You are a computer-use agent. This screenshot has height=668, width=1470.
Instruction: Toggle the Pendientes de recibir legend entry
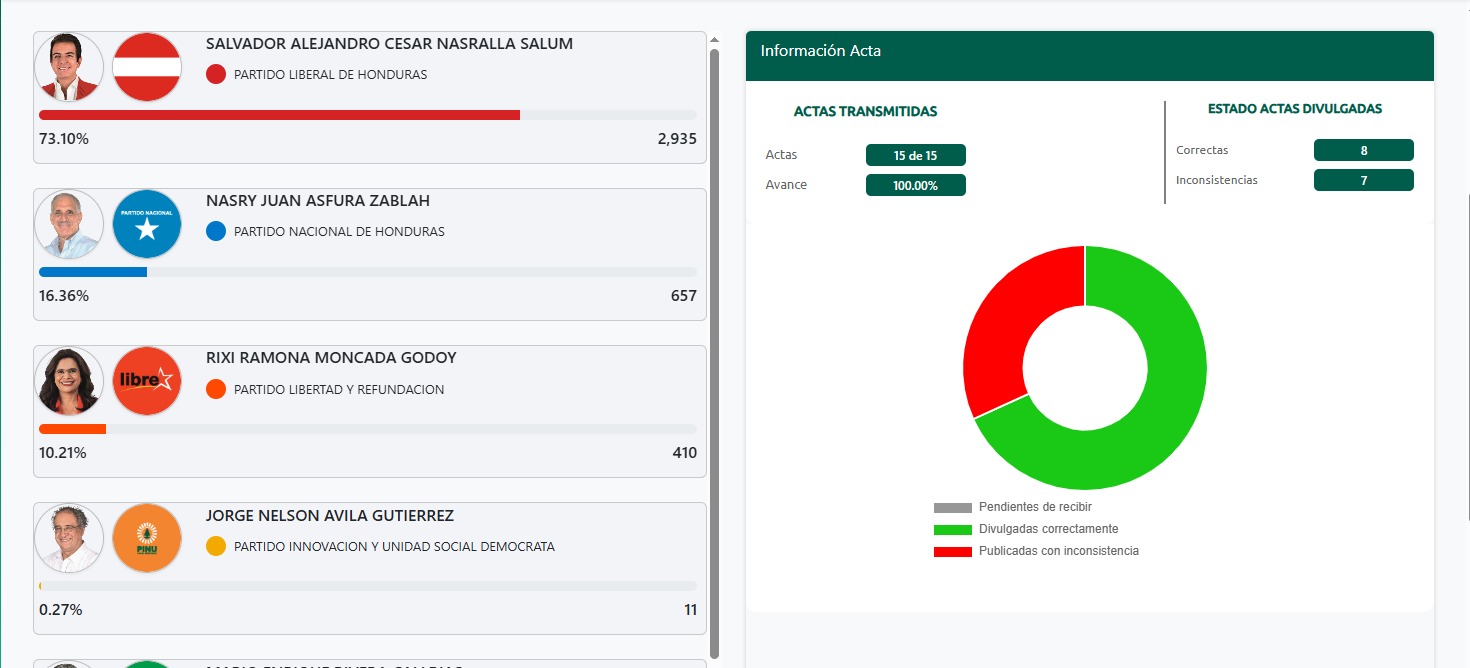[x=1019, y=507]
